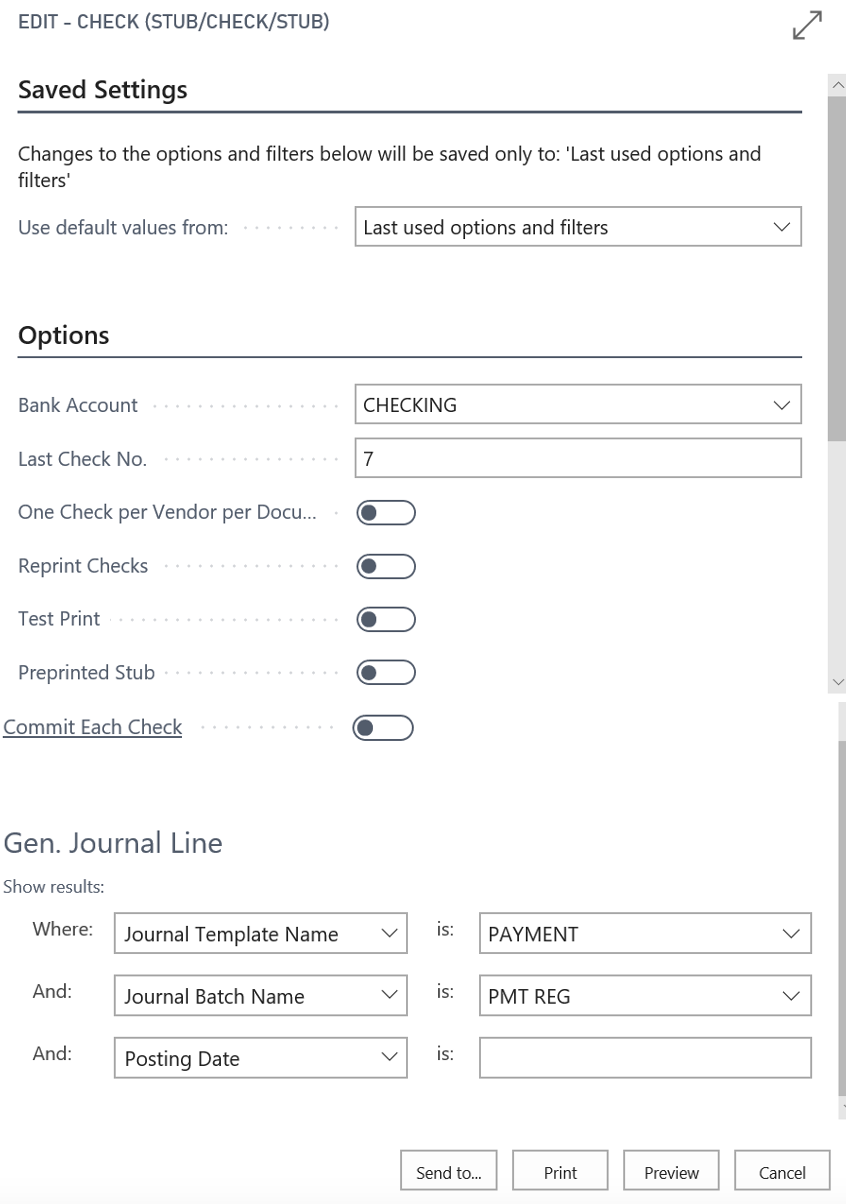
Task: Open the Use default values from dropdown
Action: pos(786,227)
